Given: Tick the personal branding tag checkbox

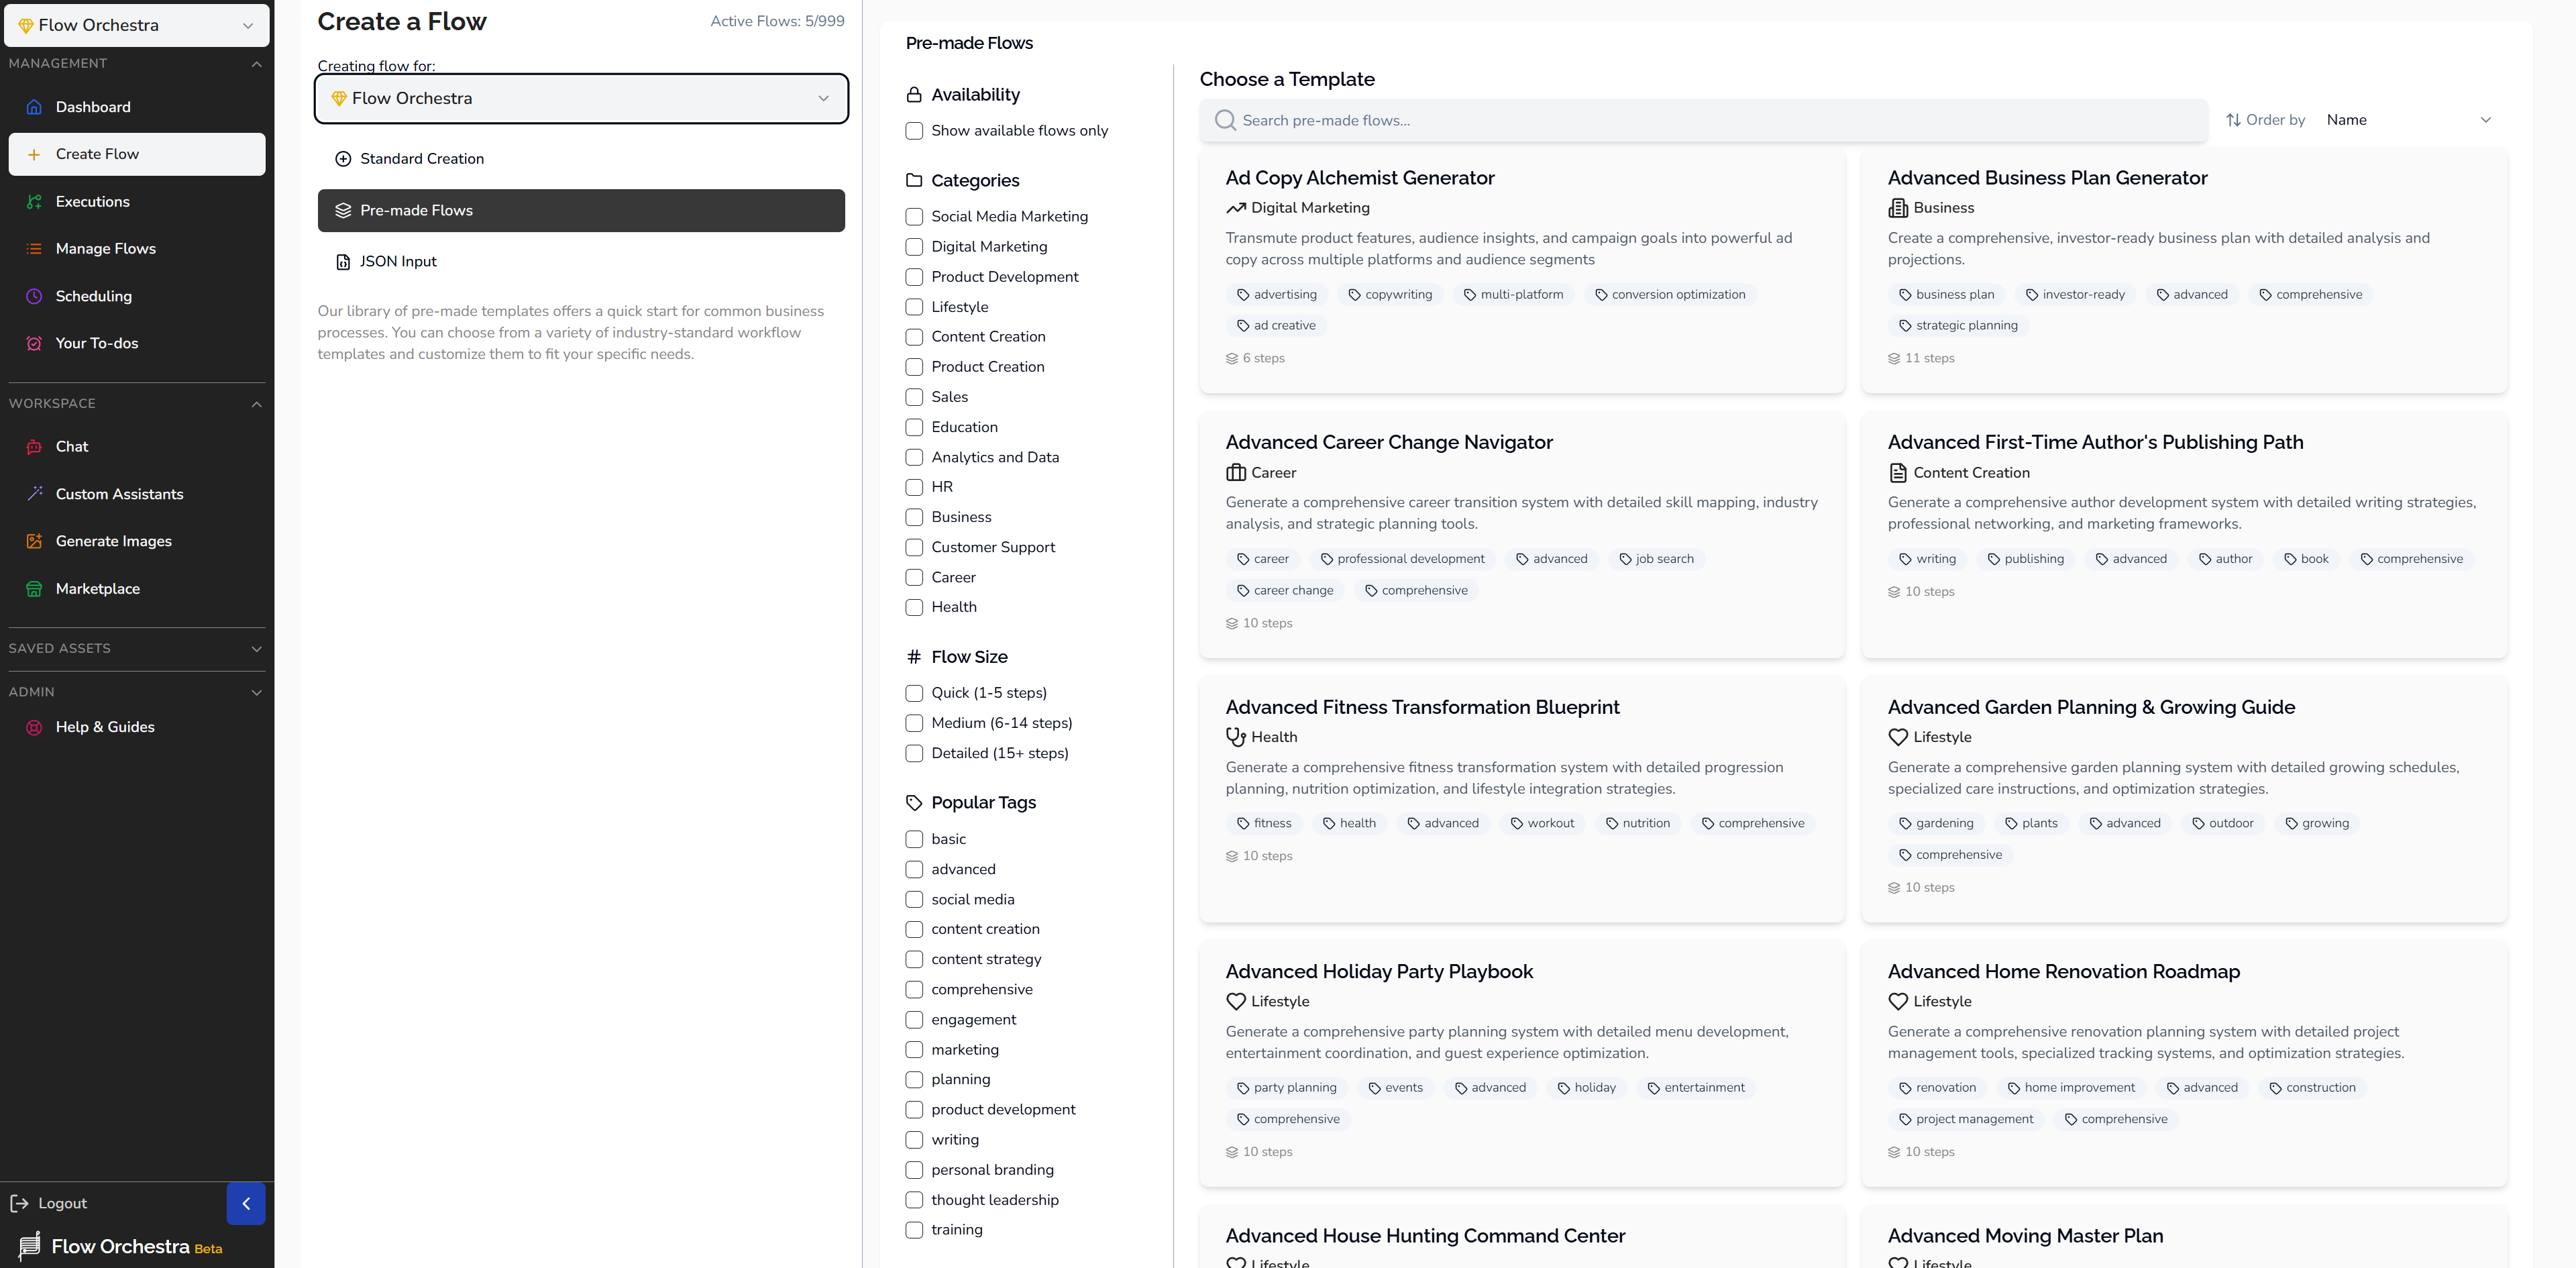Looking at the screenshot, I should pyautogui.click(x=914, y=1170).
